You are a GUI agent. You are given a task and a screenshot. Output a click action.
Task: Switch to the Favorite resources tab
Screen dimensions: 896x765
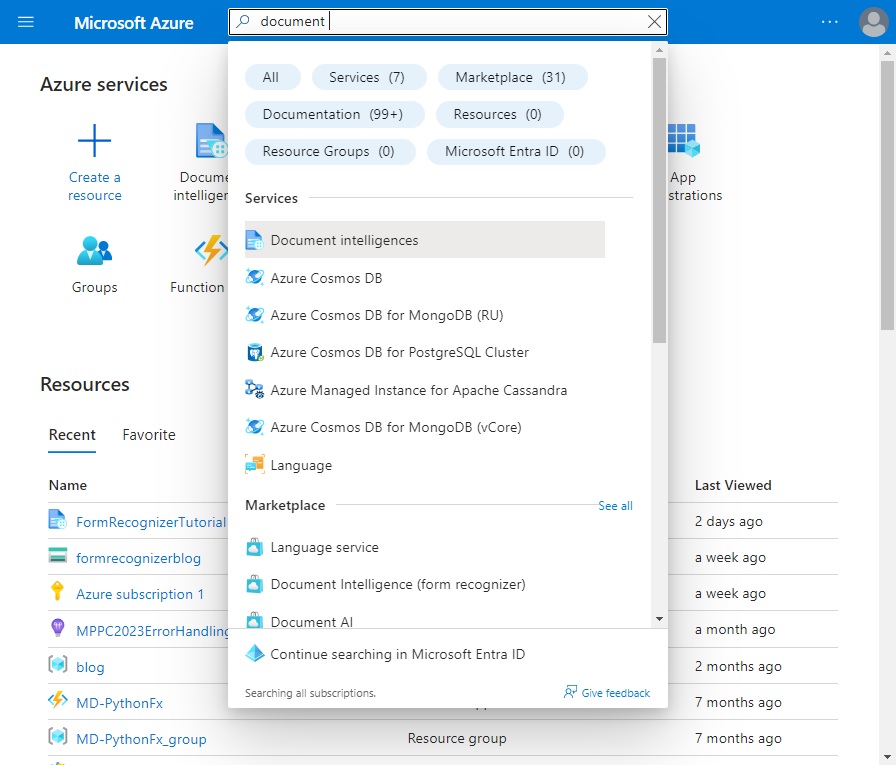coord(149,435)
